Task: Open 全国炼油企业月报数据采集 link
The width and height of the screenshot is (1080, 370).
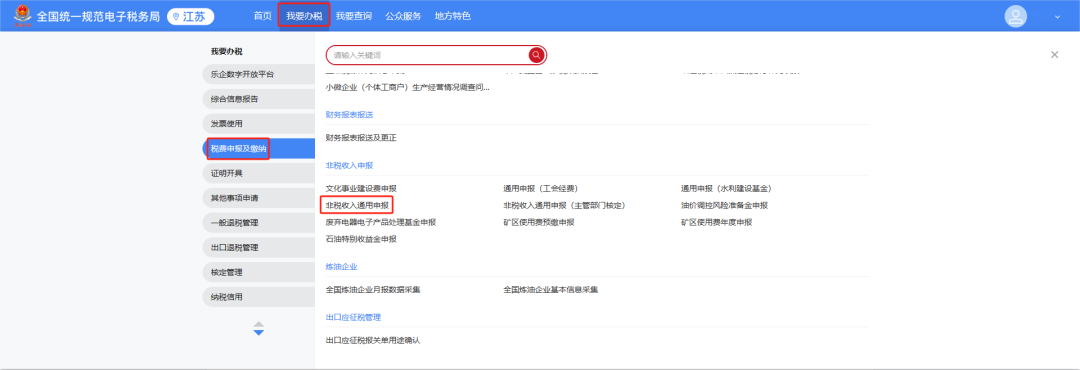Action: (x=373, y=290)
